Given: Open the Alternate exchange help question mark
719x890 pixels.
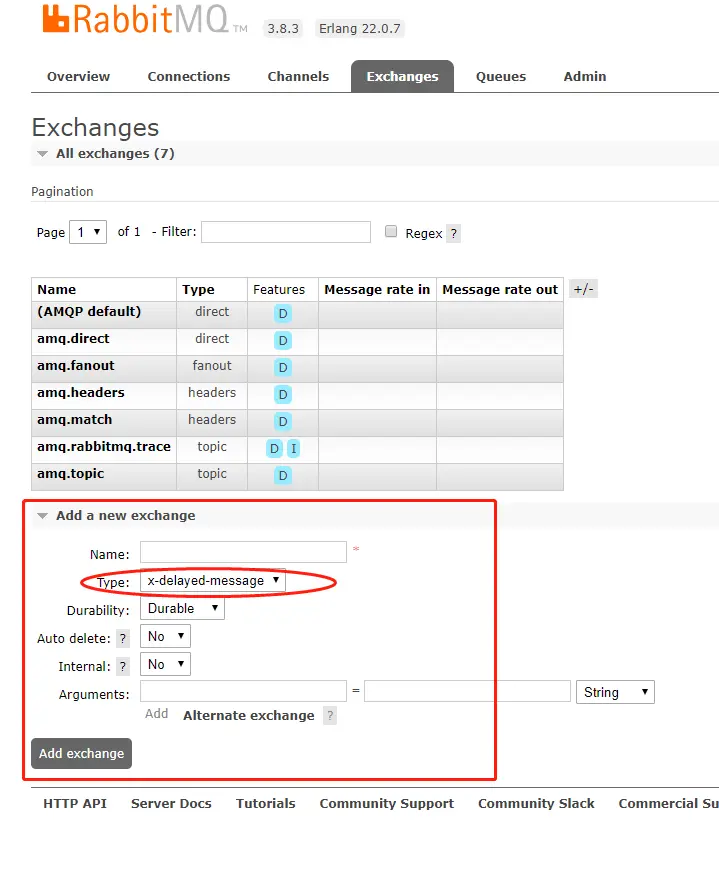Looking at the screenshot, I should (330, 716).
